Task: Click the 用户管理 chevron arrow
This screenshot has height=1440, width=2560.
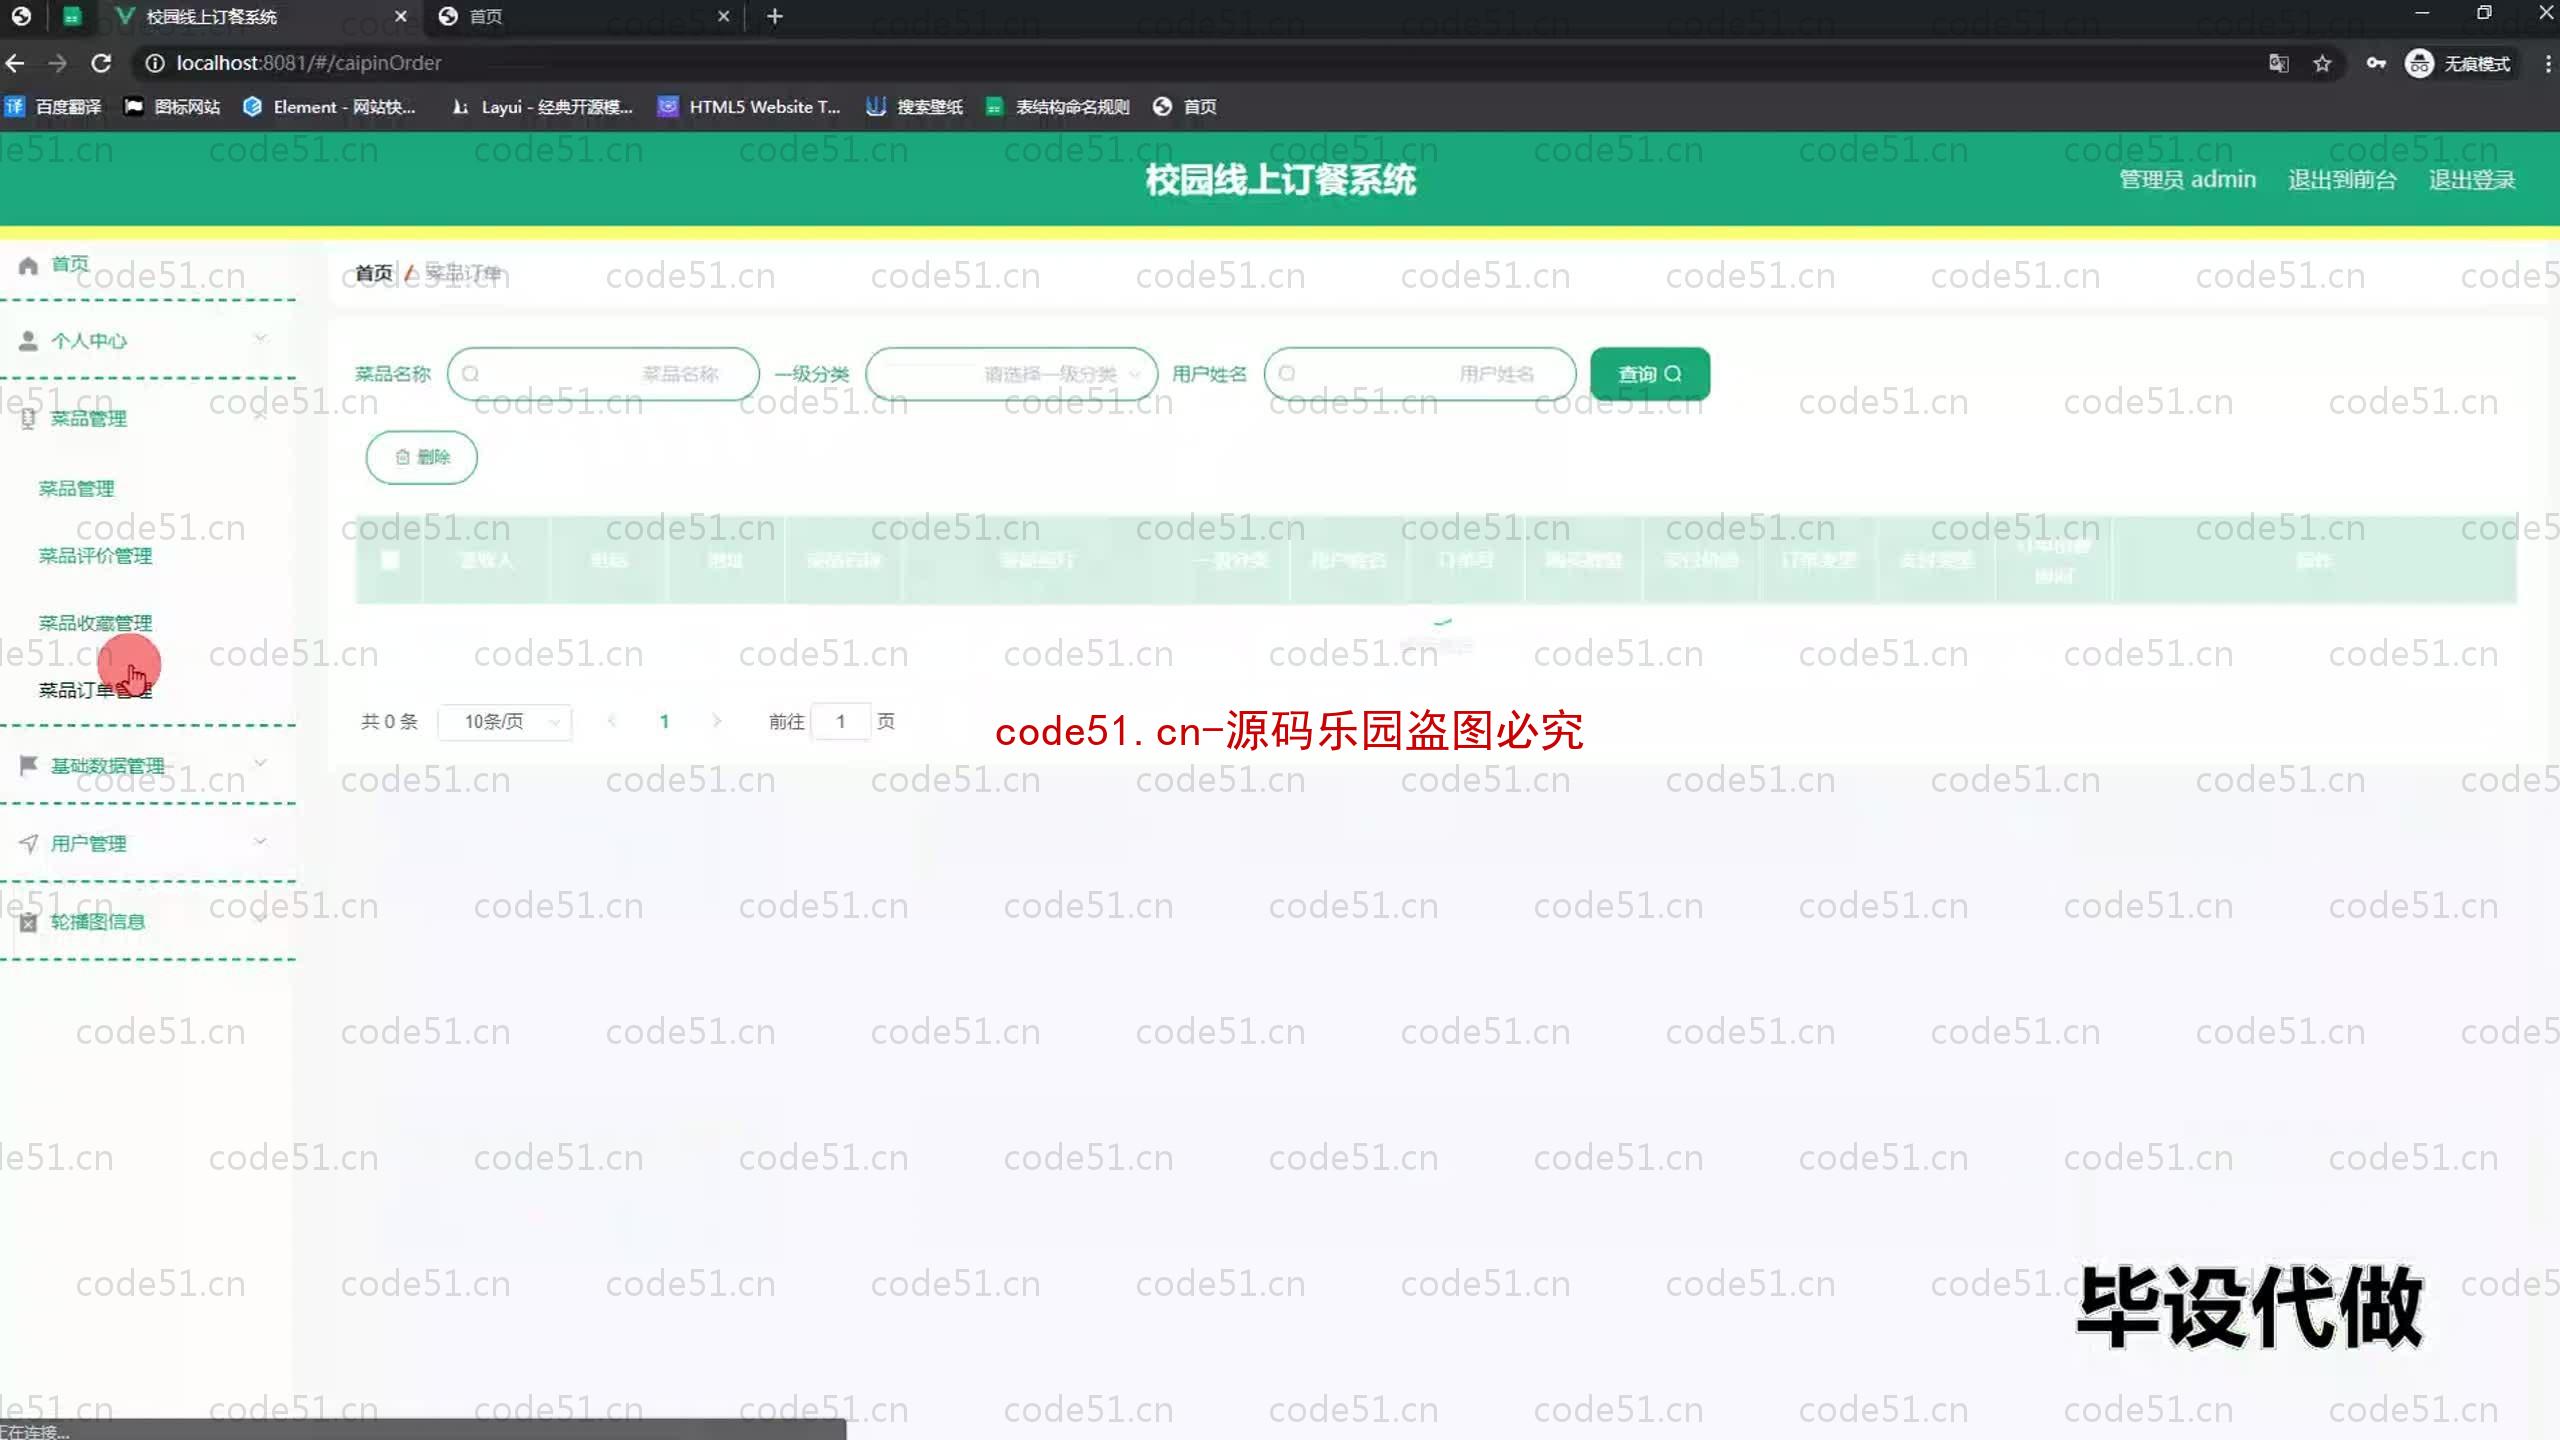Action: pos(260,842)
